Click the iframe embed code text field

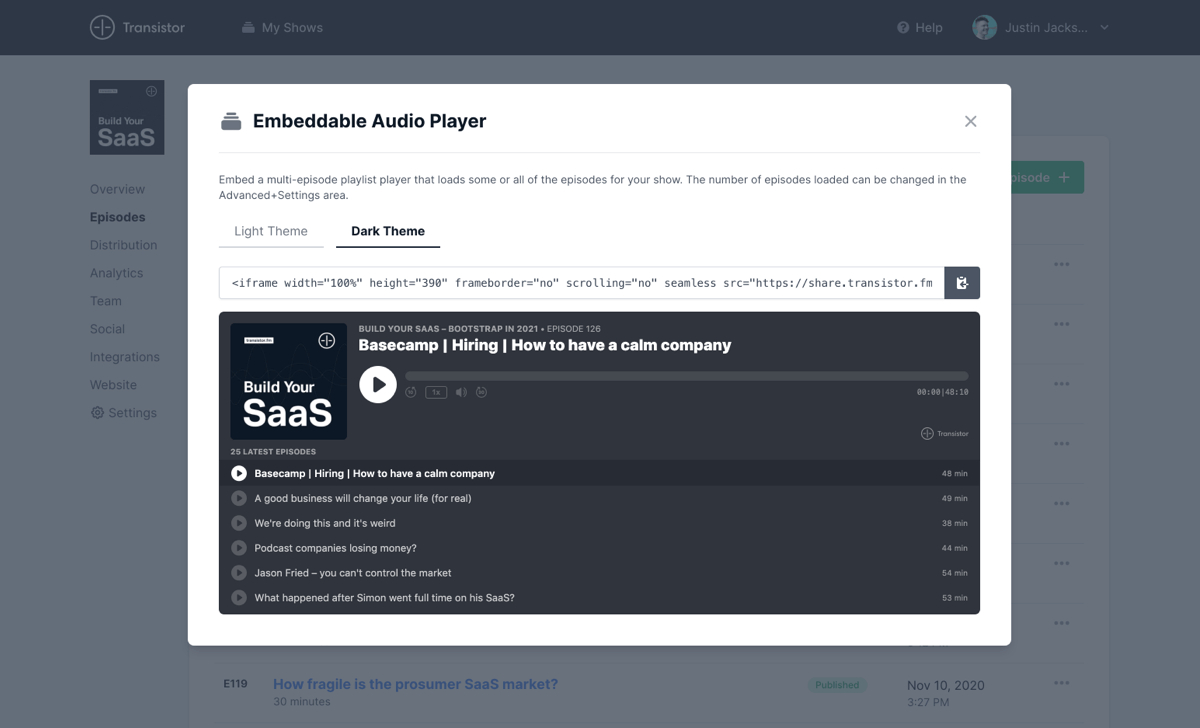point(582,283)
